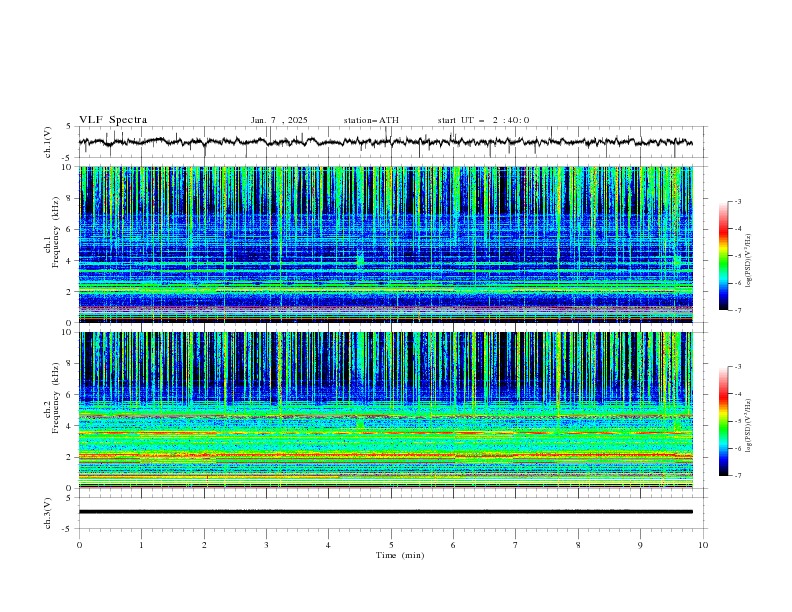Screen dimensions: 792x612
Task: Click the 'station=ATH' label
Action: pyautogui.click(x=371, y=120)
